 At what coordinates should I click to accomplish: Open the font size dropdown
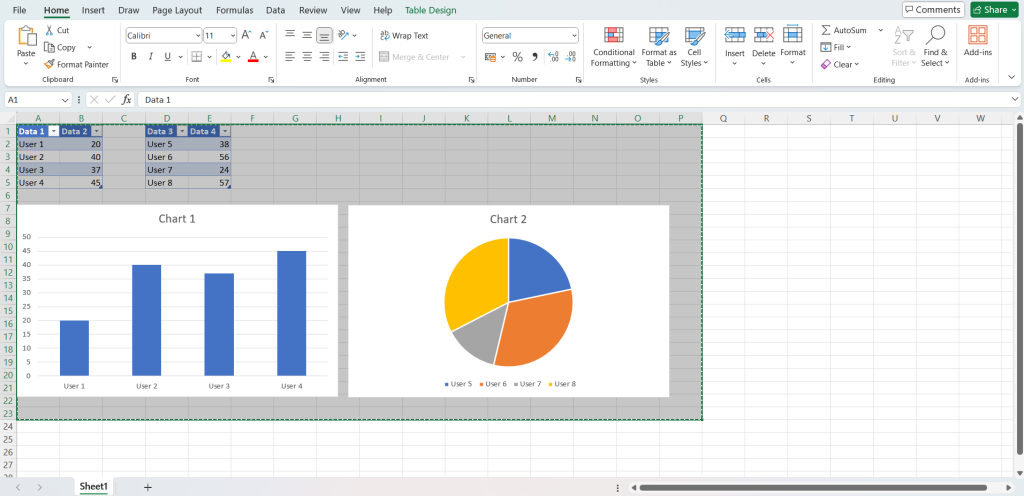(x=232, y=35)
